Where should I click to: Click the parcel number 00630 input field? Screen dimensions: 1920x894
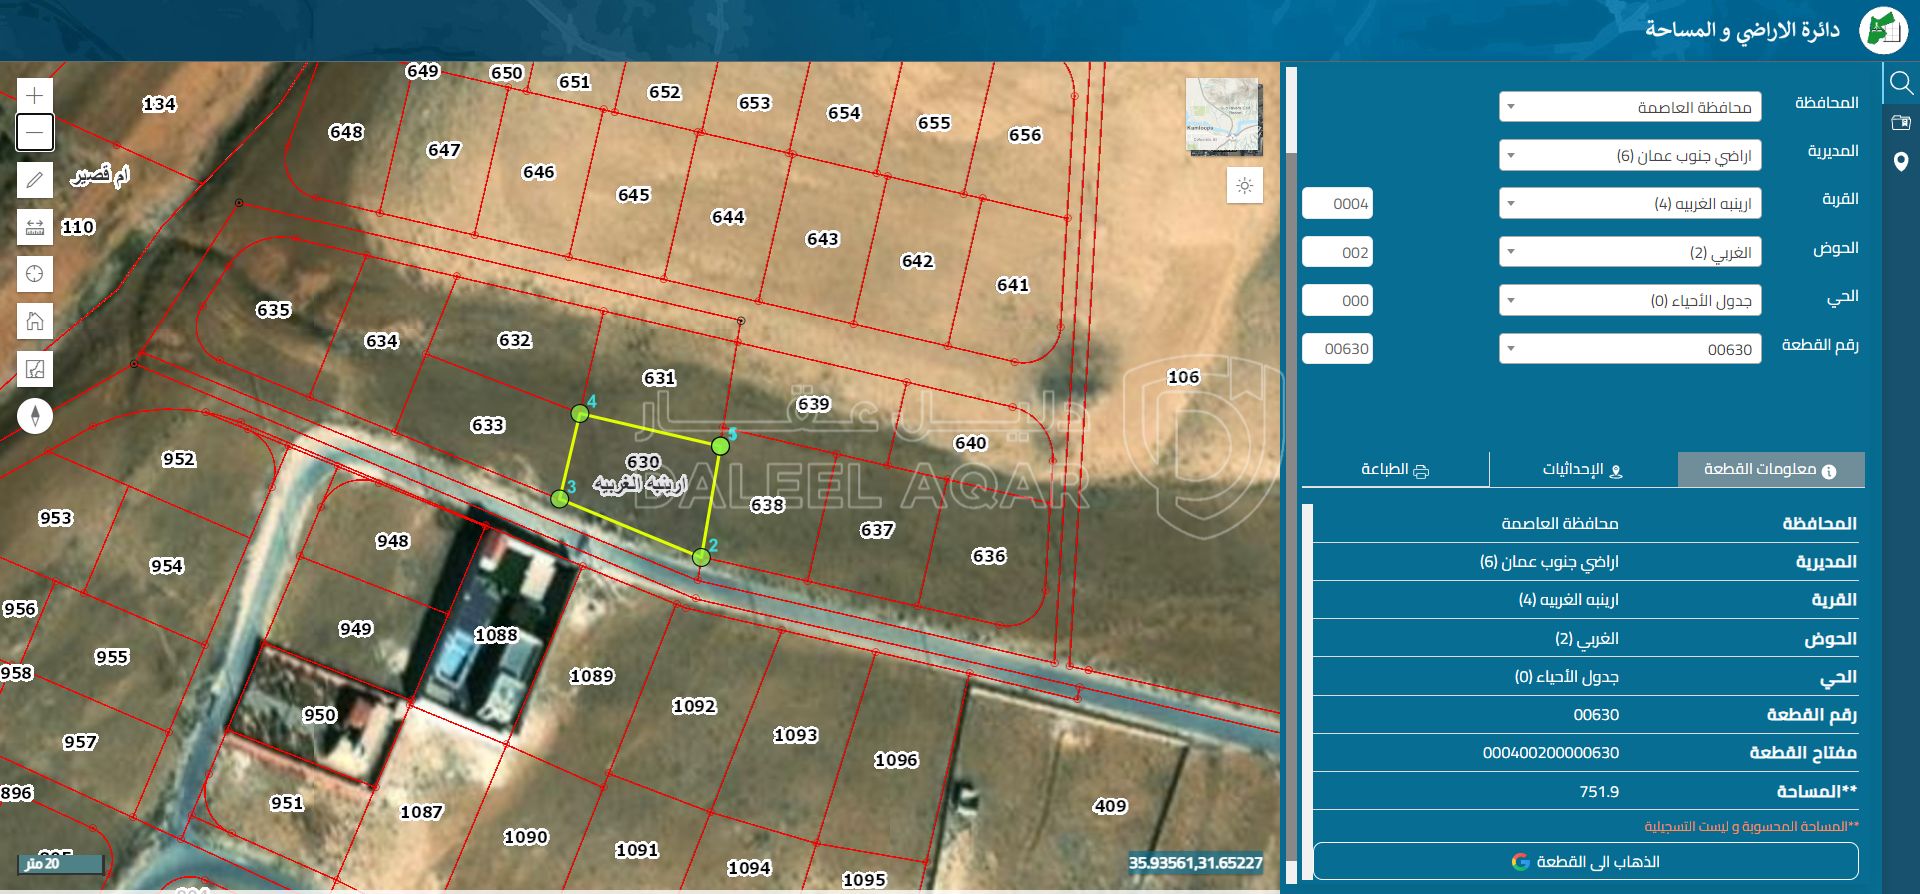pos(1337,349)
